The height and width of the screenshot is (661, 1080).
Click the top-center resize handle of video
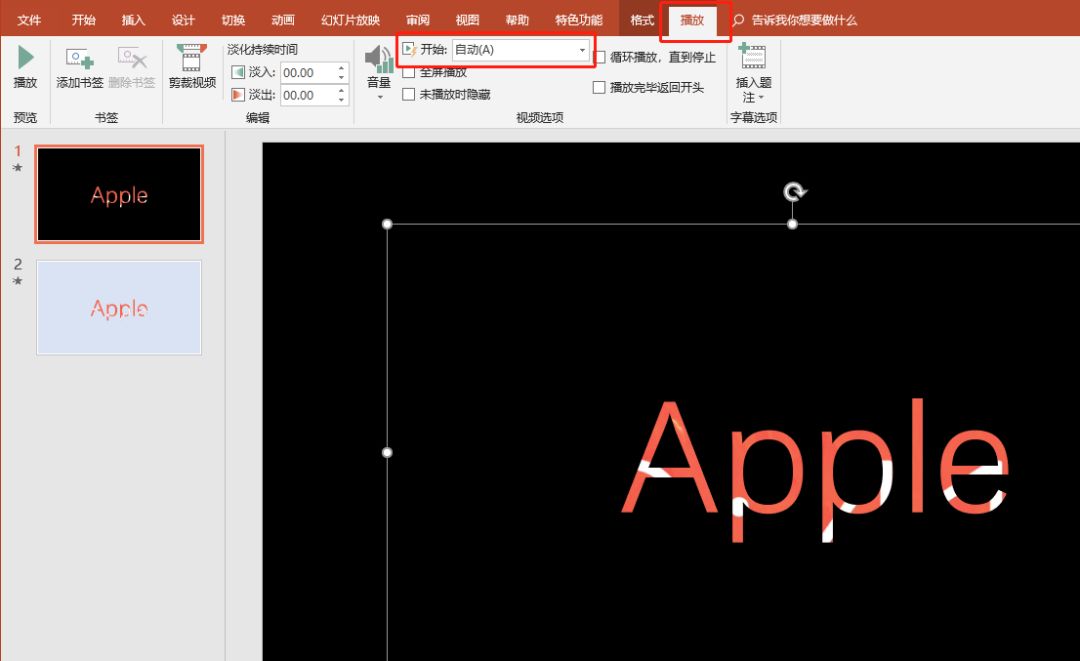792,224
